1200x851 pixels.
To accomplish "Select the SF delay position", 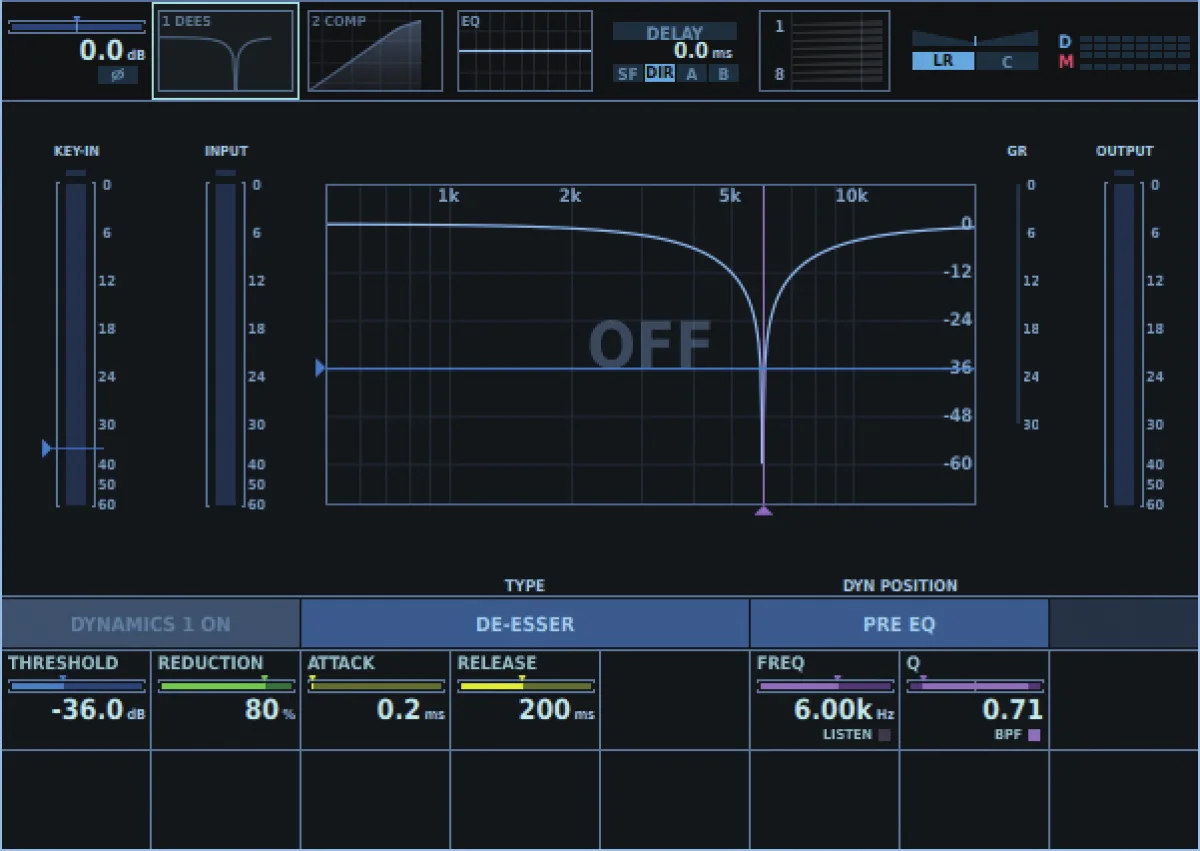I will tap(627, 74).
